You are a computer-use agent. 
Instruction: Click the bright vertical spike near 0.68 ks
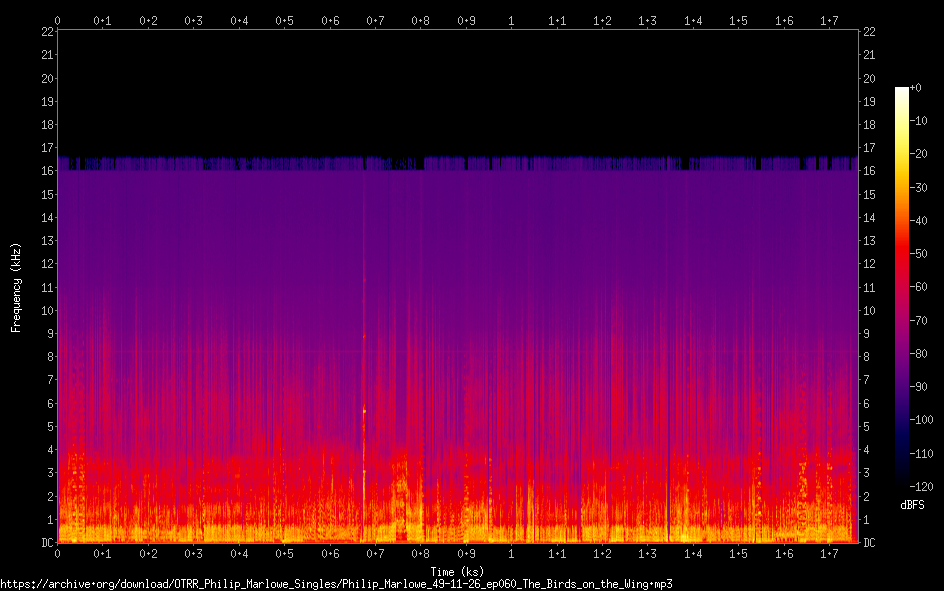(364, 410)
